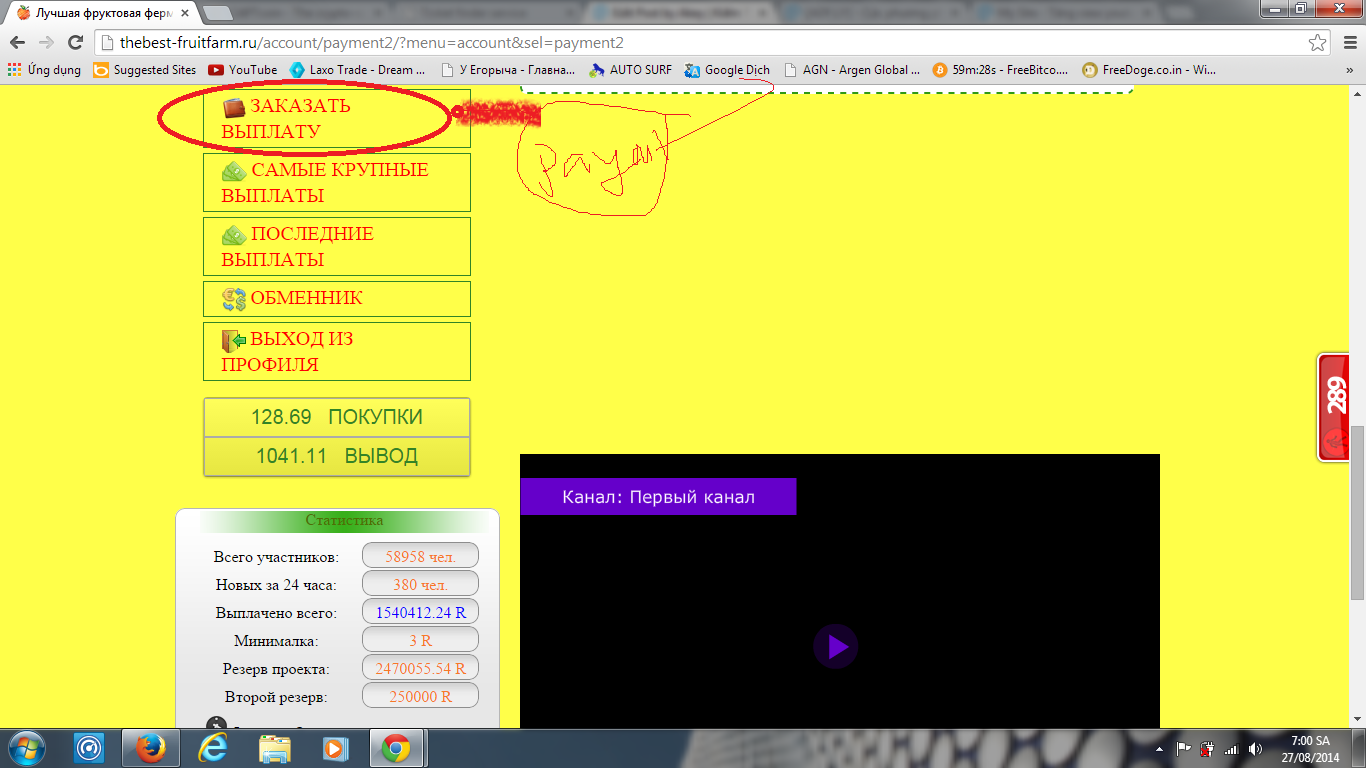Viewport: 1366px width, 768px height.
Task: Click the money icon beside ПОСЛЕДНИЕ ВЫПЛАТЫ
Action: (x=234, y=235)
